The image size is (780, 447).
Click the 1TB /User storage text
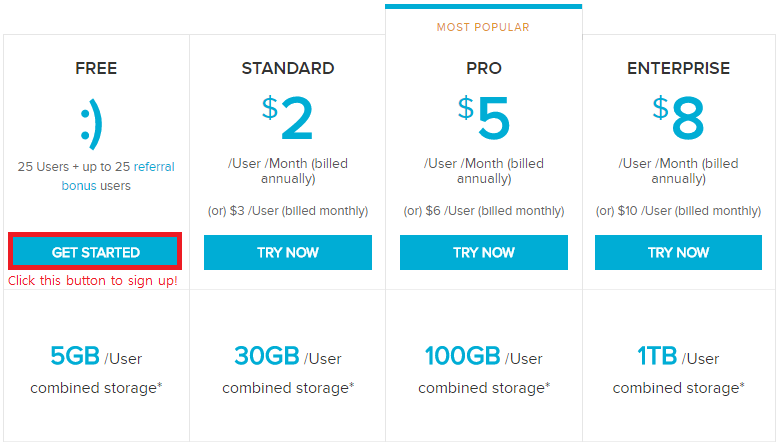(x=679, y=357)
